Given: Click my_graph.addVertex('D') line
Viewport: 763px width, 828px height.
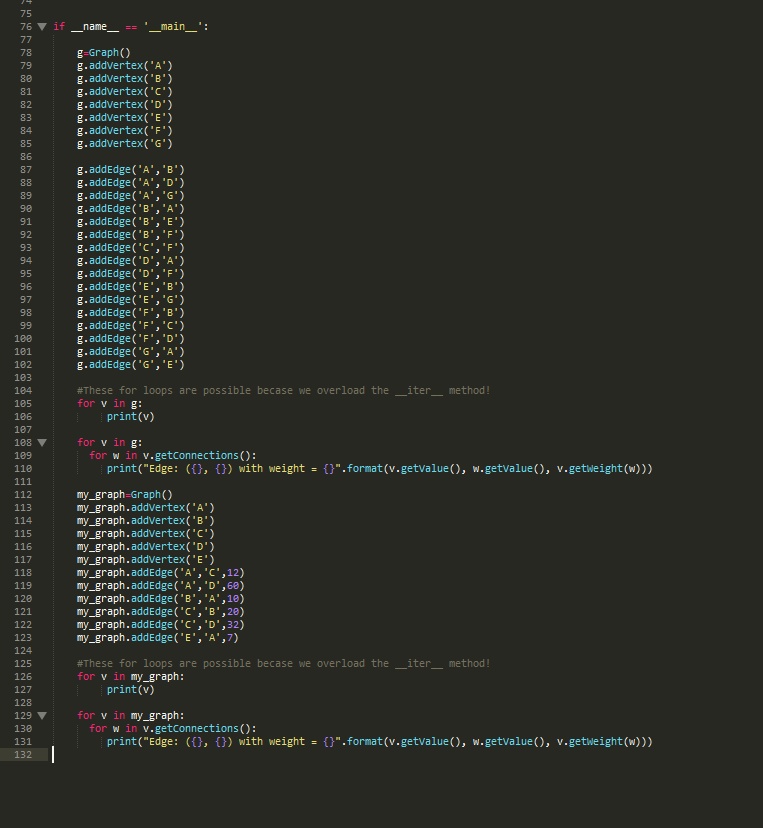Looking at the screenshot, I should tap(146, 547).
